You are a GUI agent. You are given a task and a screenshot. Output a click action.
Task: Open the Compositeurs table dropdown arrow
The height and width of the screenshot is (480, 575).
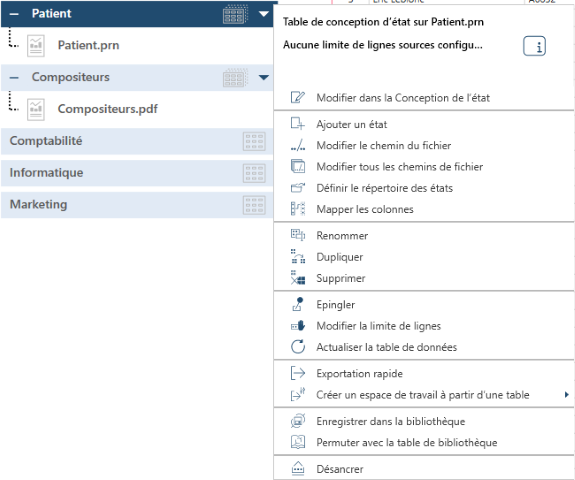click(264, 77)
